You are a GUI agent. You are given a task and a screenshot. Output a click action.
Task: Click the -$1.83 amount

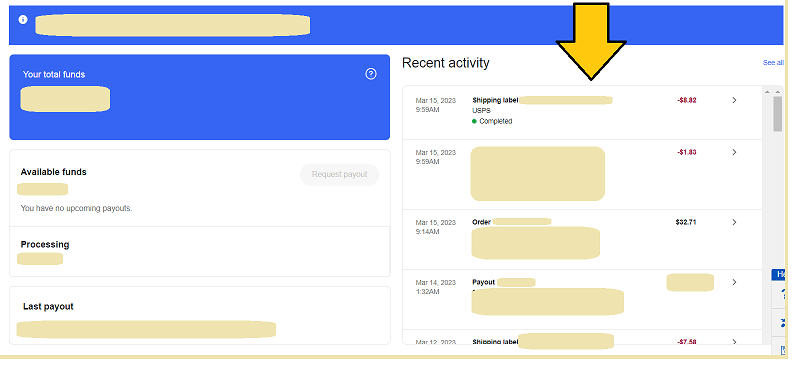point(687,152)
